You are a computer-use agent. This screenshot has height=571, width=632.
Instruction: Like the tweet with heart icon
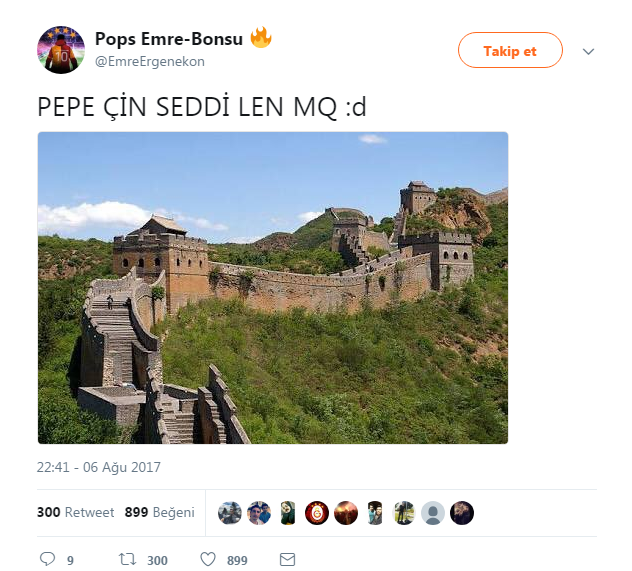(208, 559)
